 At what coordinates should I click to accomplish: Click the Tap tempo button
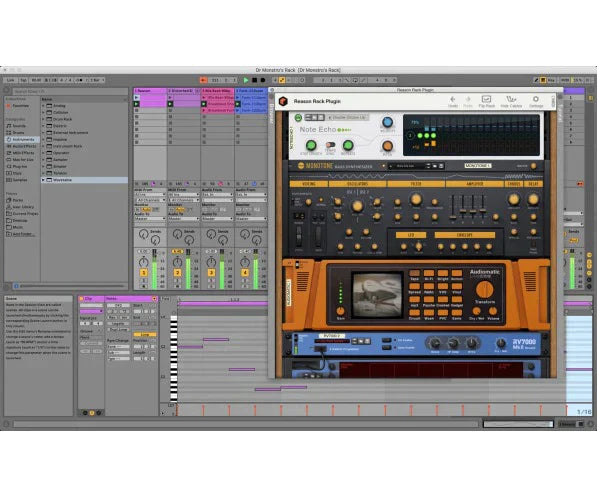click(x=23, y=80)
